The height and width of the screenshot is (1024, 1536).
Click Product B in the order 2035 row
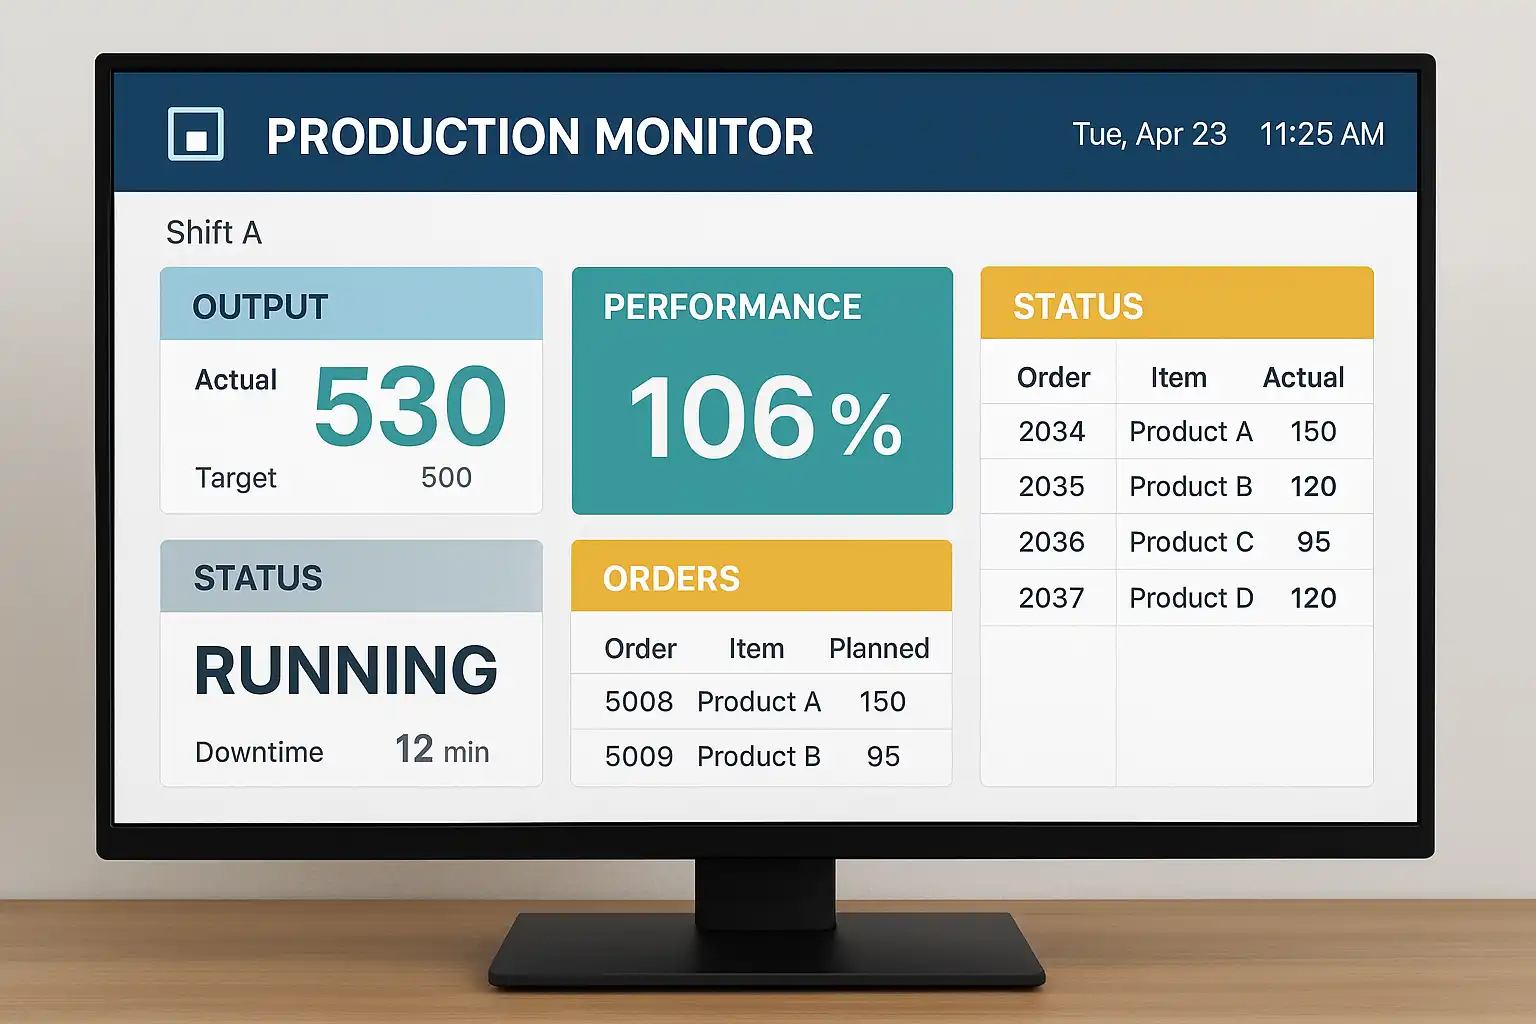coord(1191,487)
